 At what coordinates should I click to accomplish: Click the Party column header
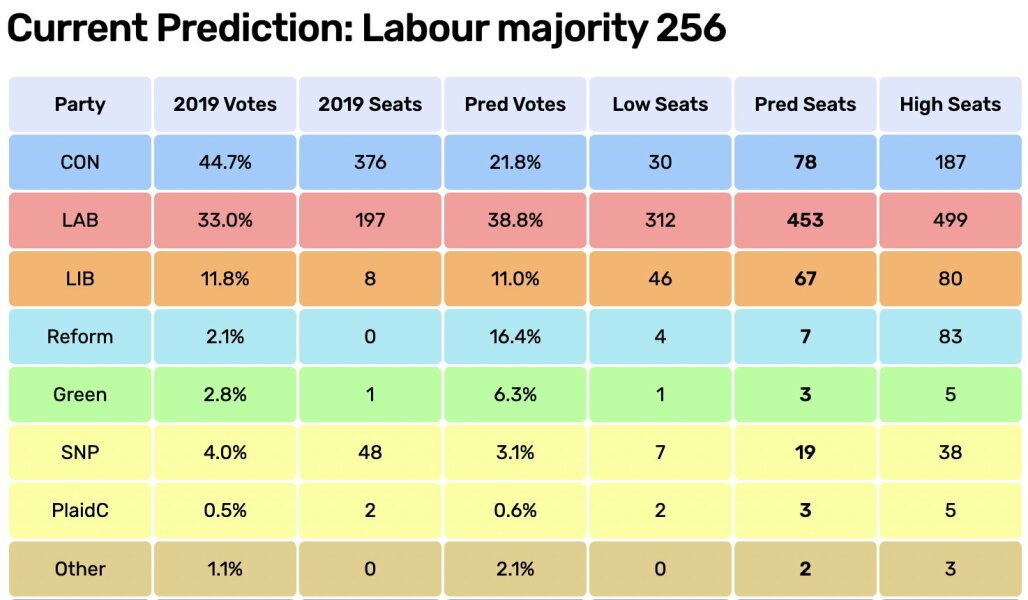point(80,104)
